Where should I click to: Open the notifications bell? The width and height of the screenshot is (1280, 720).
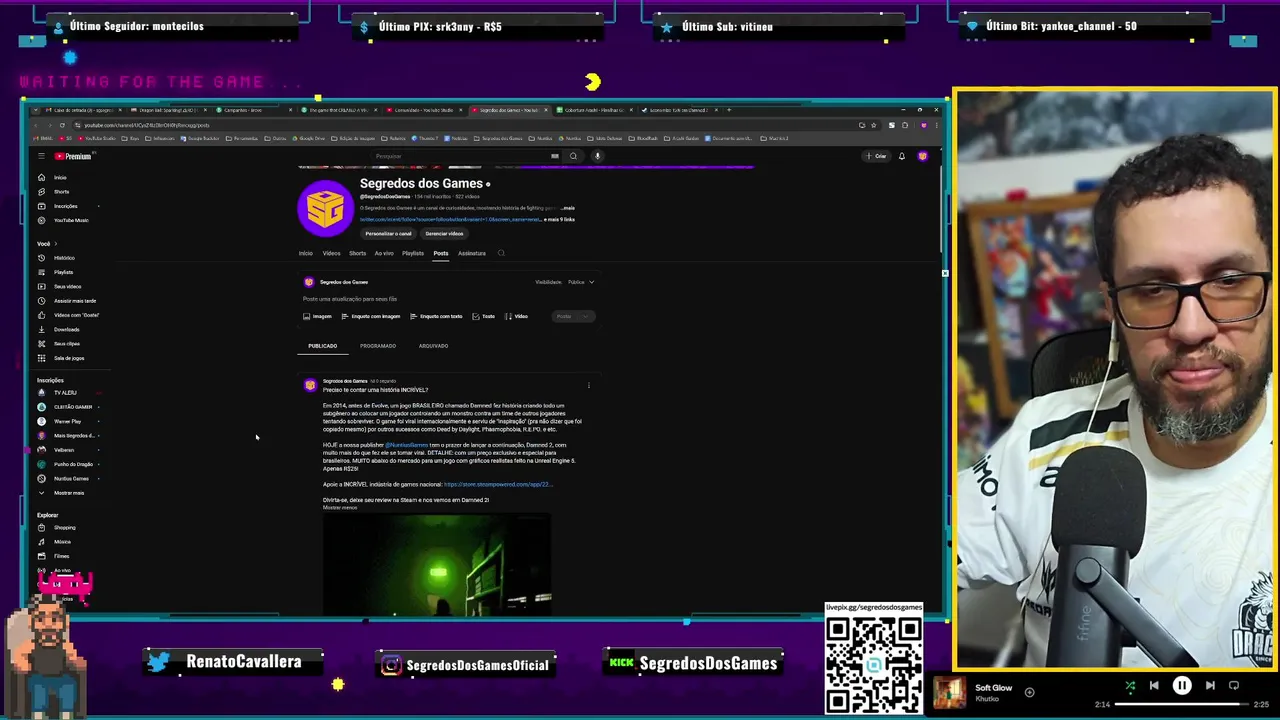901,156
